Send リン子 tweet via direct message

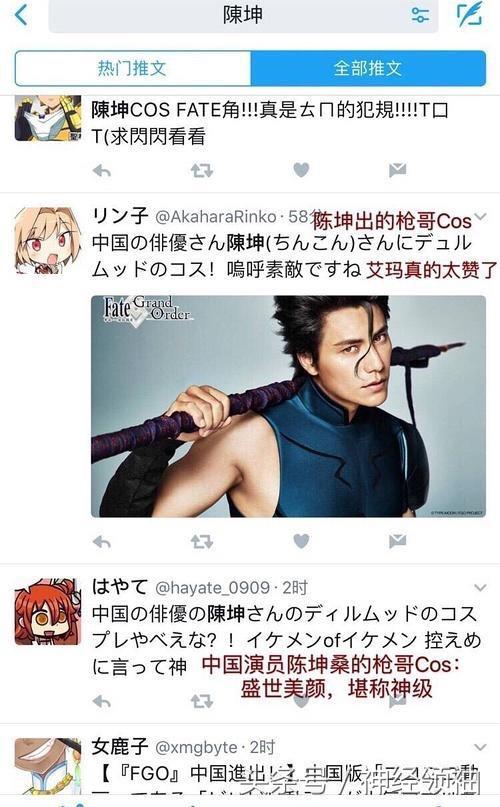pyautogui.click(x=398, y=541)
